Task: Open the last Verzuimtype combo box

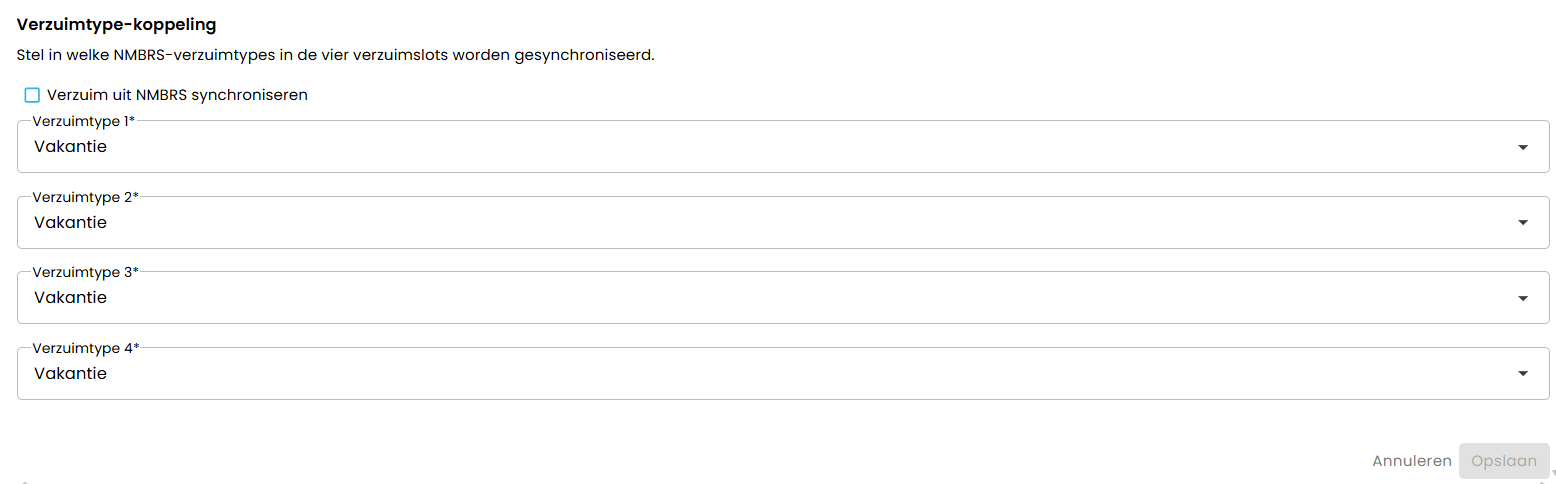Action: tap(783, 374)
